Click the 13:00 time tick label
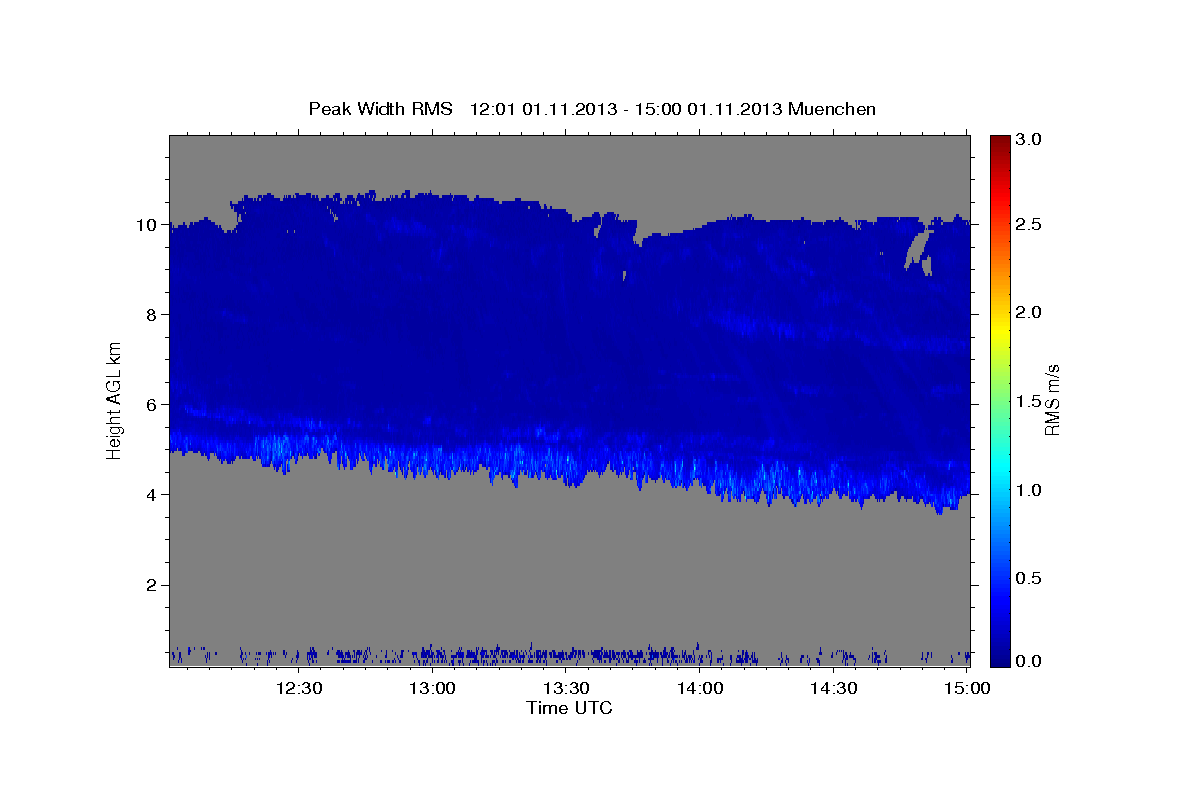 (433, 688)
